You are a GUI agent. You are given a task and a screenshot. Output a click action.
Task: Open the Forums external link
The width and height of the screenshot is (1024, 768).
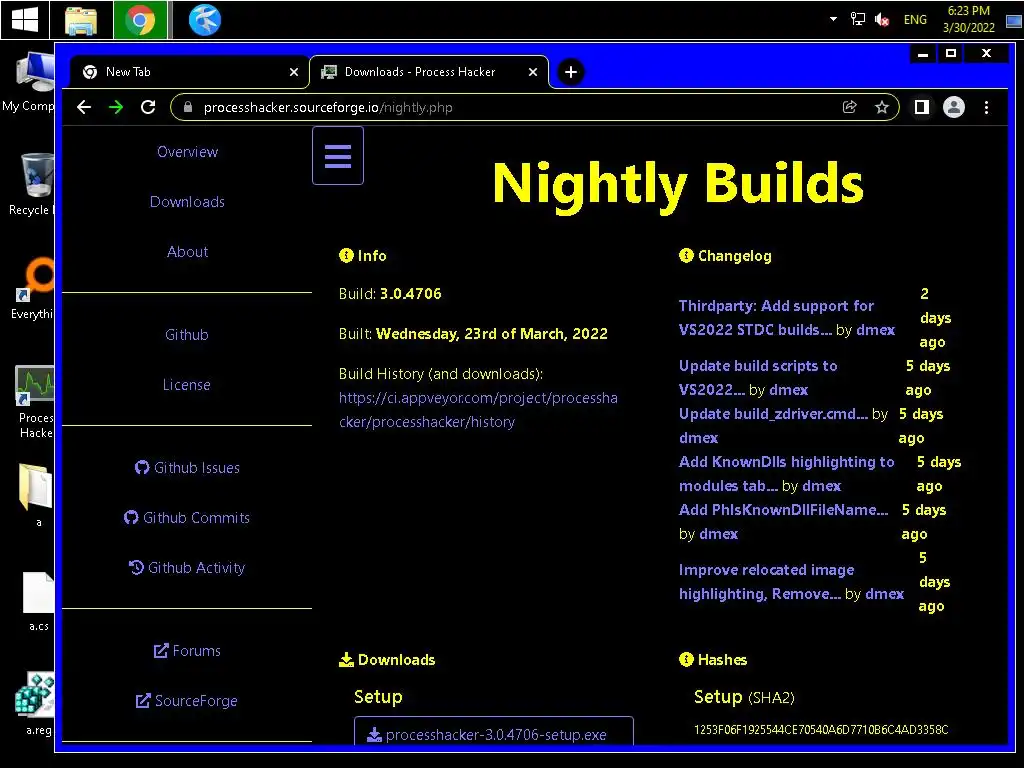[x=187, y=650]
